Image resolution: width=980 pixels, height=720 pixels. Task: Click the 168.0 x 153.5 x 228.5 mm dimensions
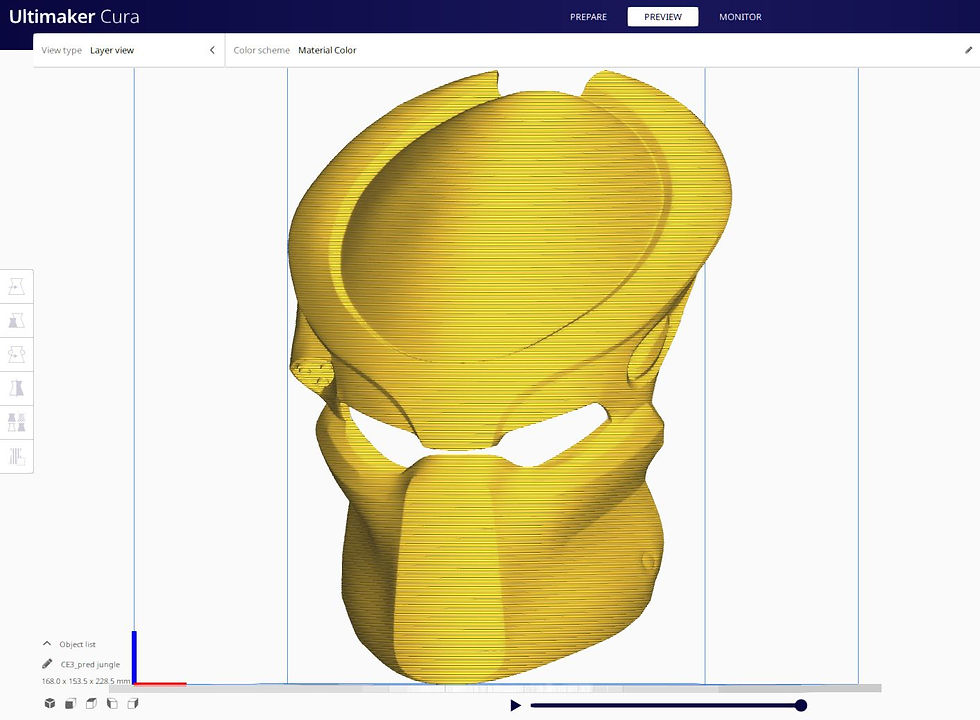(86, 681)
